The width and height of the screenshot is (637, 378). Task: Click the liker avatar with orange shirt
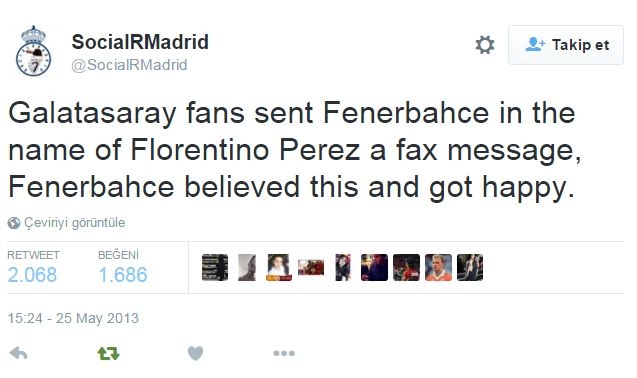(x=438, y=267)
